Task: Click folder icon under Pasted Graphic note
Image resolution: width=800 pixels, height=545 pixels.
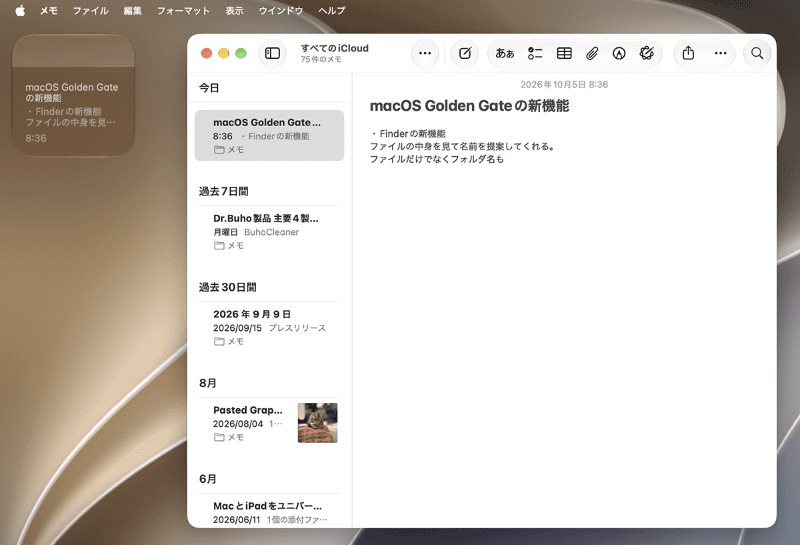Action: point(219,437)
